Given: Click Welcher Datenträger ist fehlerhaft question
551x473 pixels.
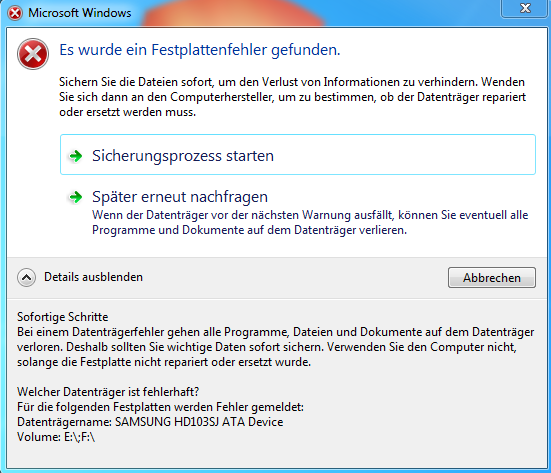Looking at the screenshot, I should click(108, 392).
